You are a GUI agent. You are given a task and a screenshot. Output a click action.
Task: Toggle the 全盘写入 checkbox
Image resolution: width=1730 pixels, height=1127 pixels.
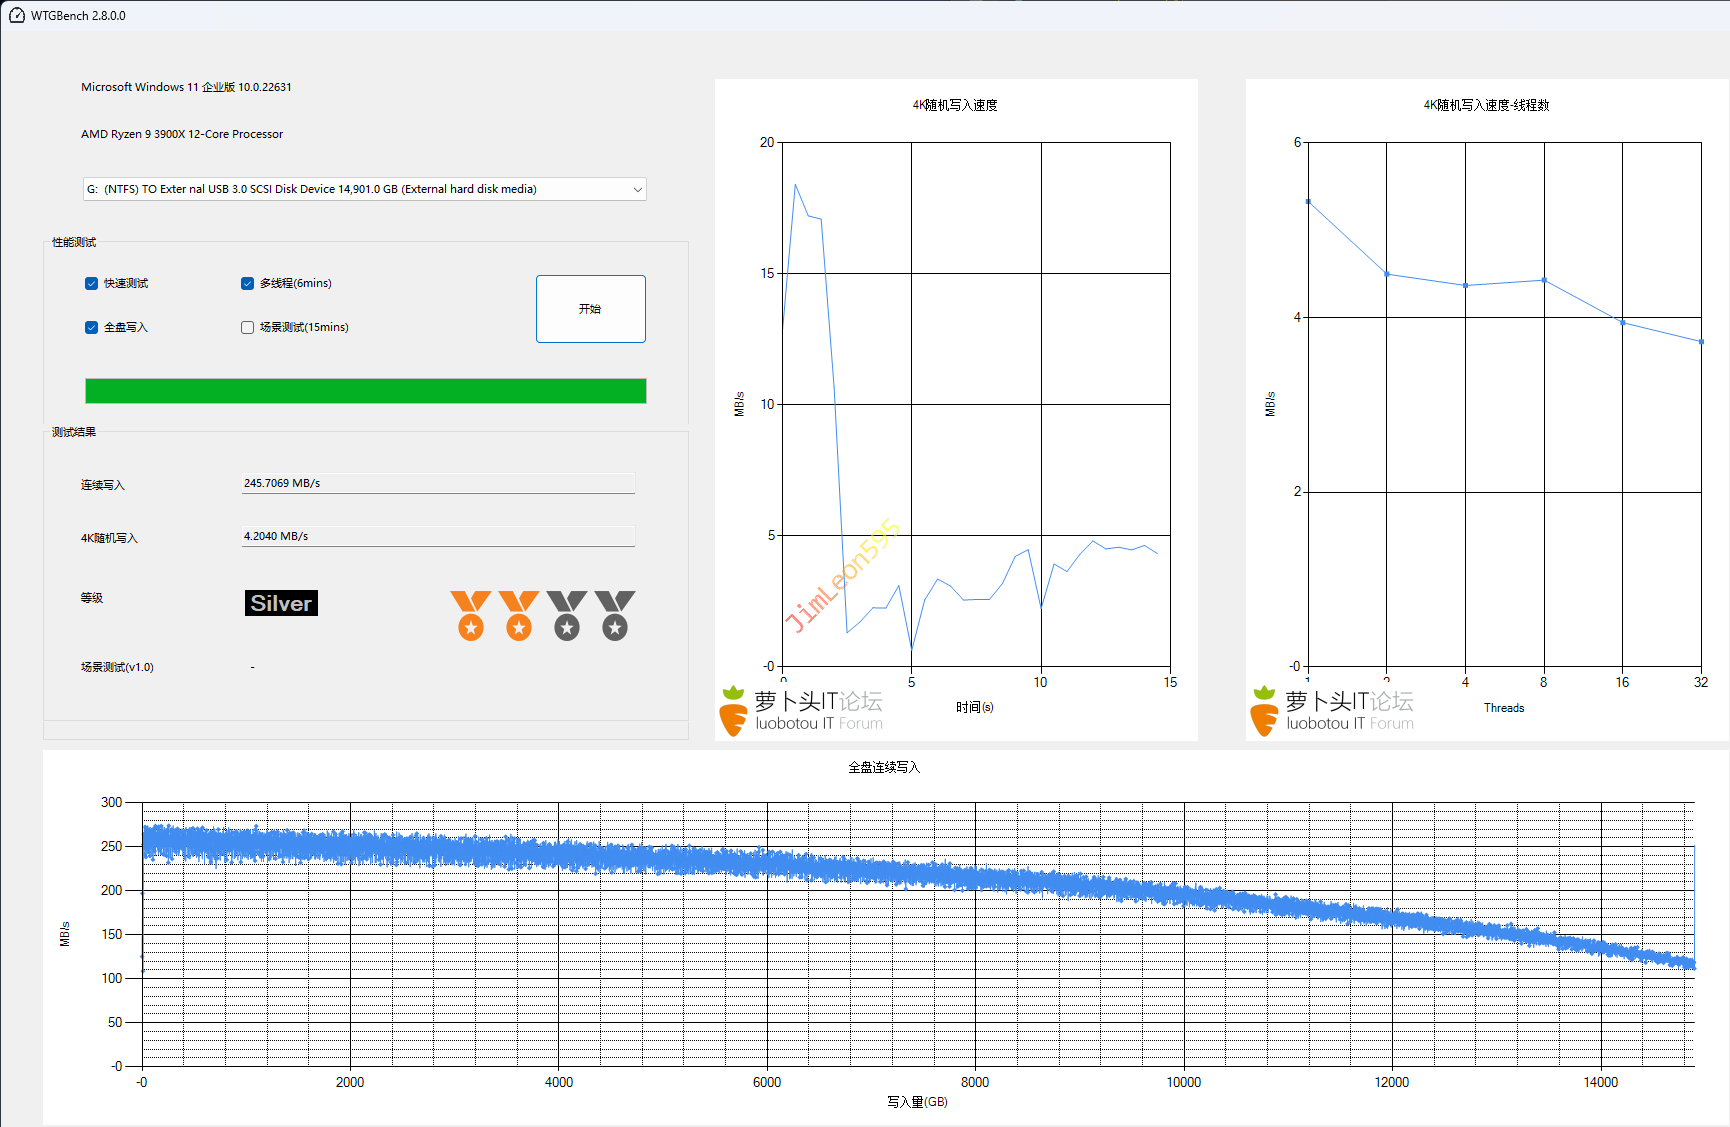point(92,328)
